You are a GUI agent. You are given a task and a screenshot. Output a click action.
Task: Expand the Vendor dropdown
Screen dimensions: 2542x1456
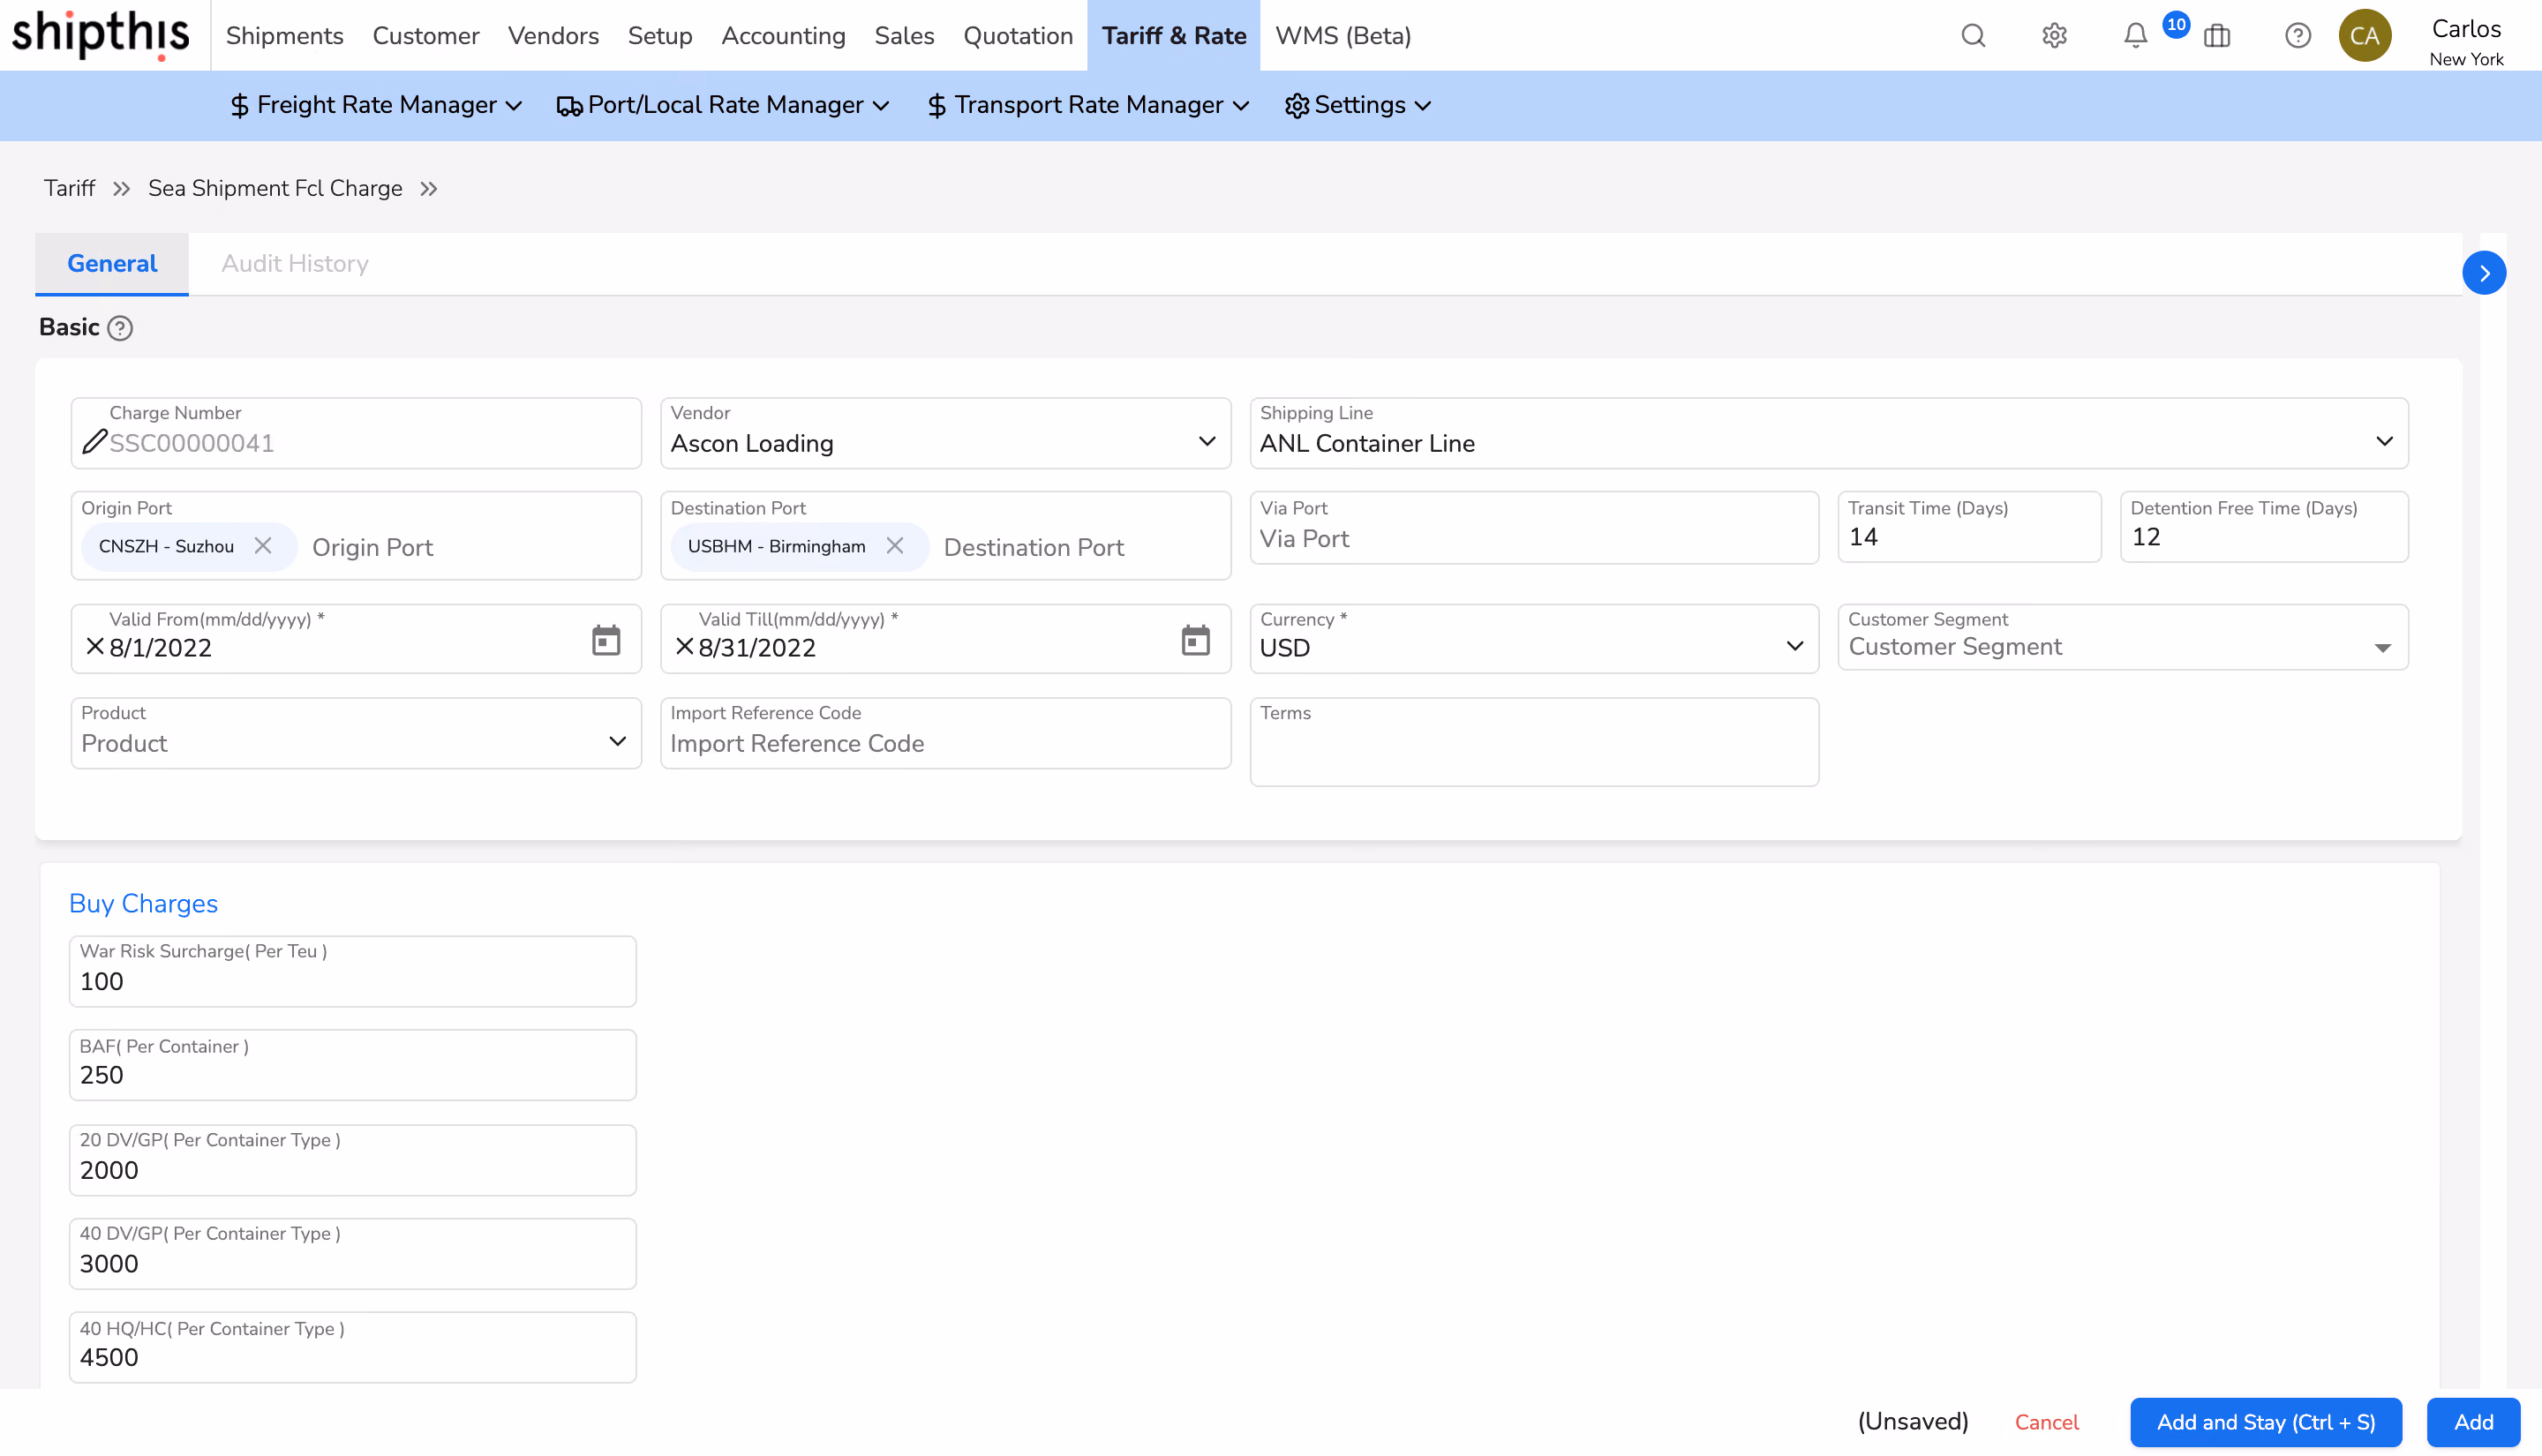tap(1207, 441)
